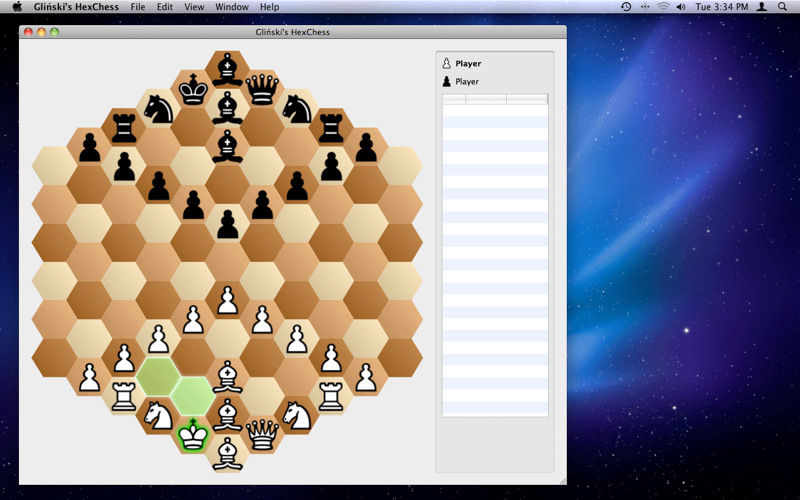Pick the black rook nearest the black queen

coord(331,128)
